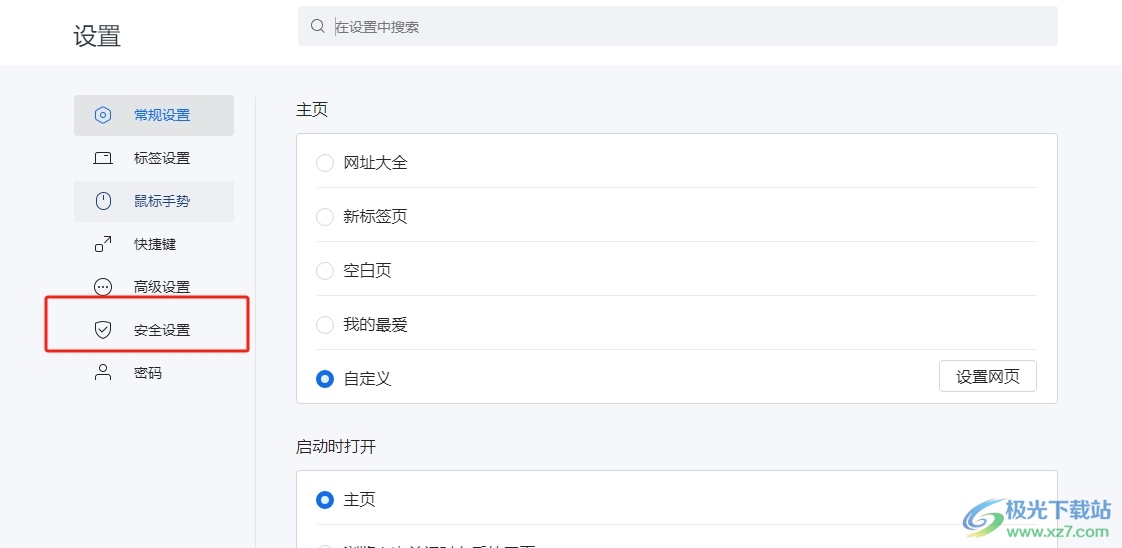
Task: Click the 设置网页 button
Action: (x=987, y=377)
